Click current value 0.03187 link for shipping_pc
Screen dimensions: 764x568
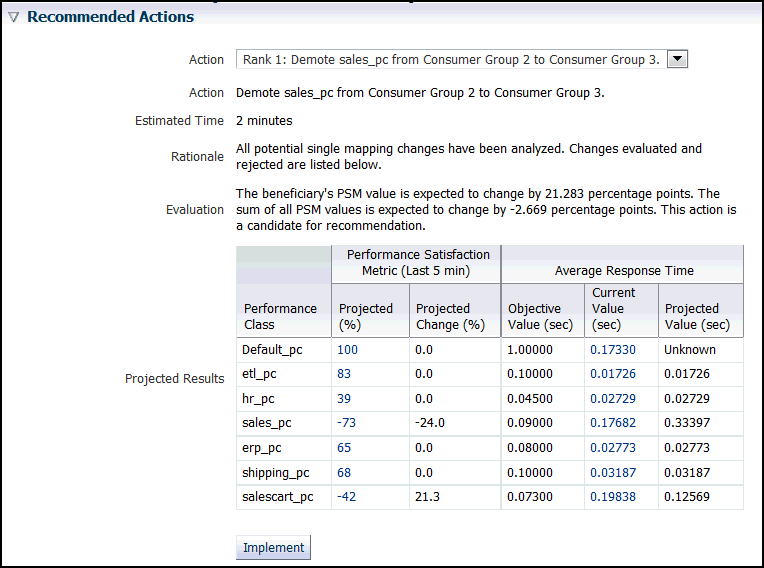click(x=613, y=473)
